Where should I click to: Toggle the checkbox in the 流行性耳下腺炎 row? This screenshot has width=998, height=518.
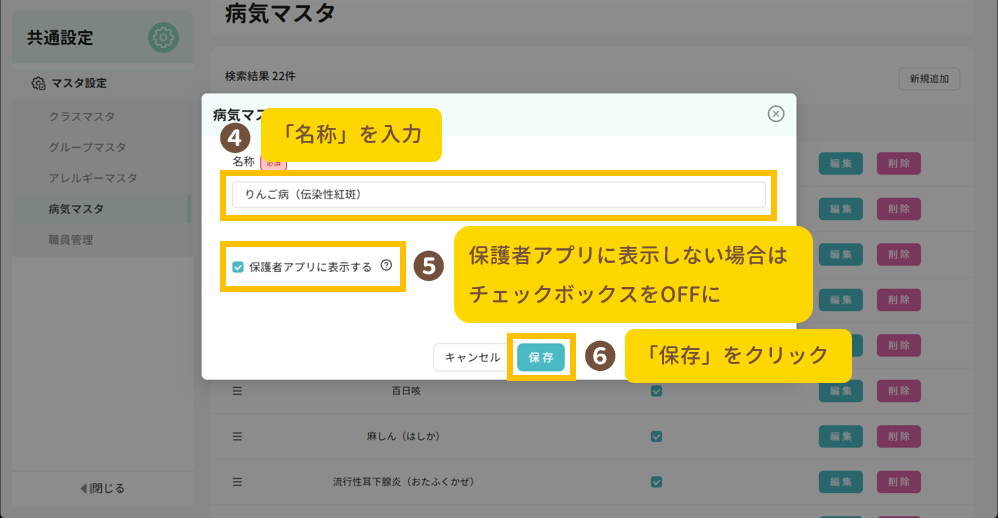pos(657,482)
